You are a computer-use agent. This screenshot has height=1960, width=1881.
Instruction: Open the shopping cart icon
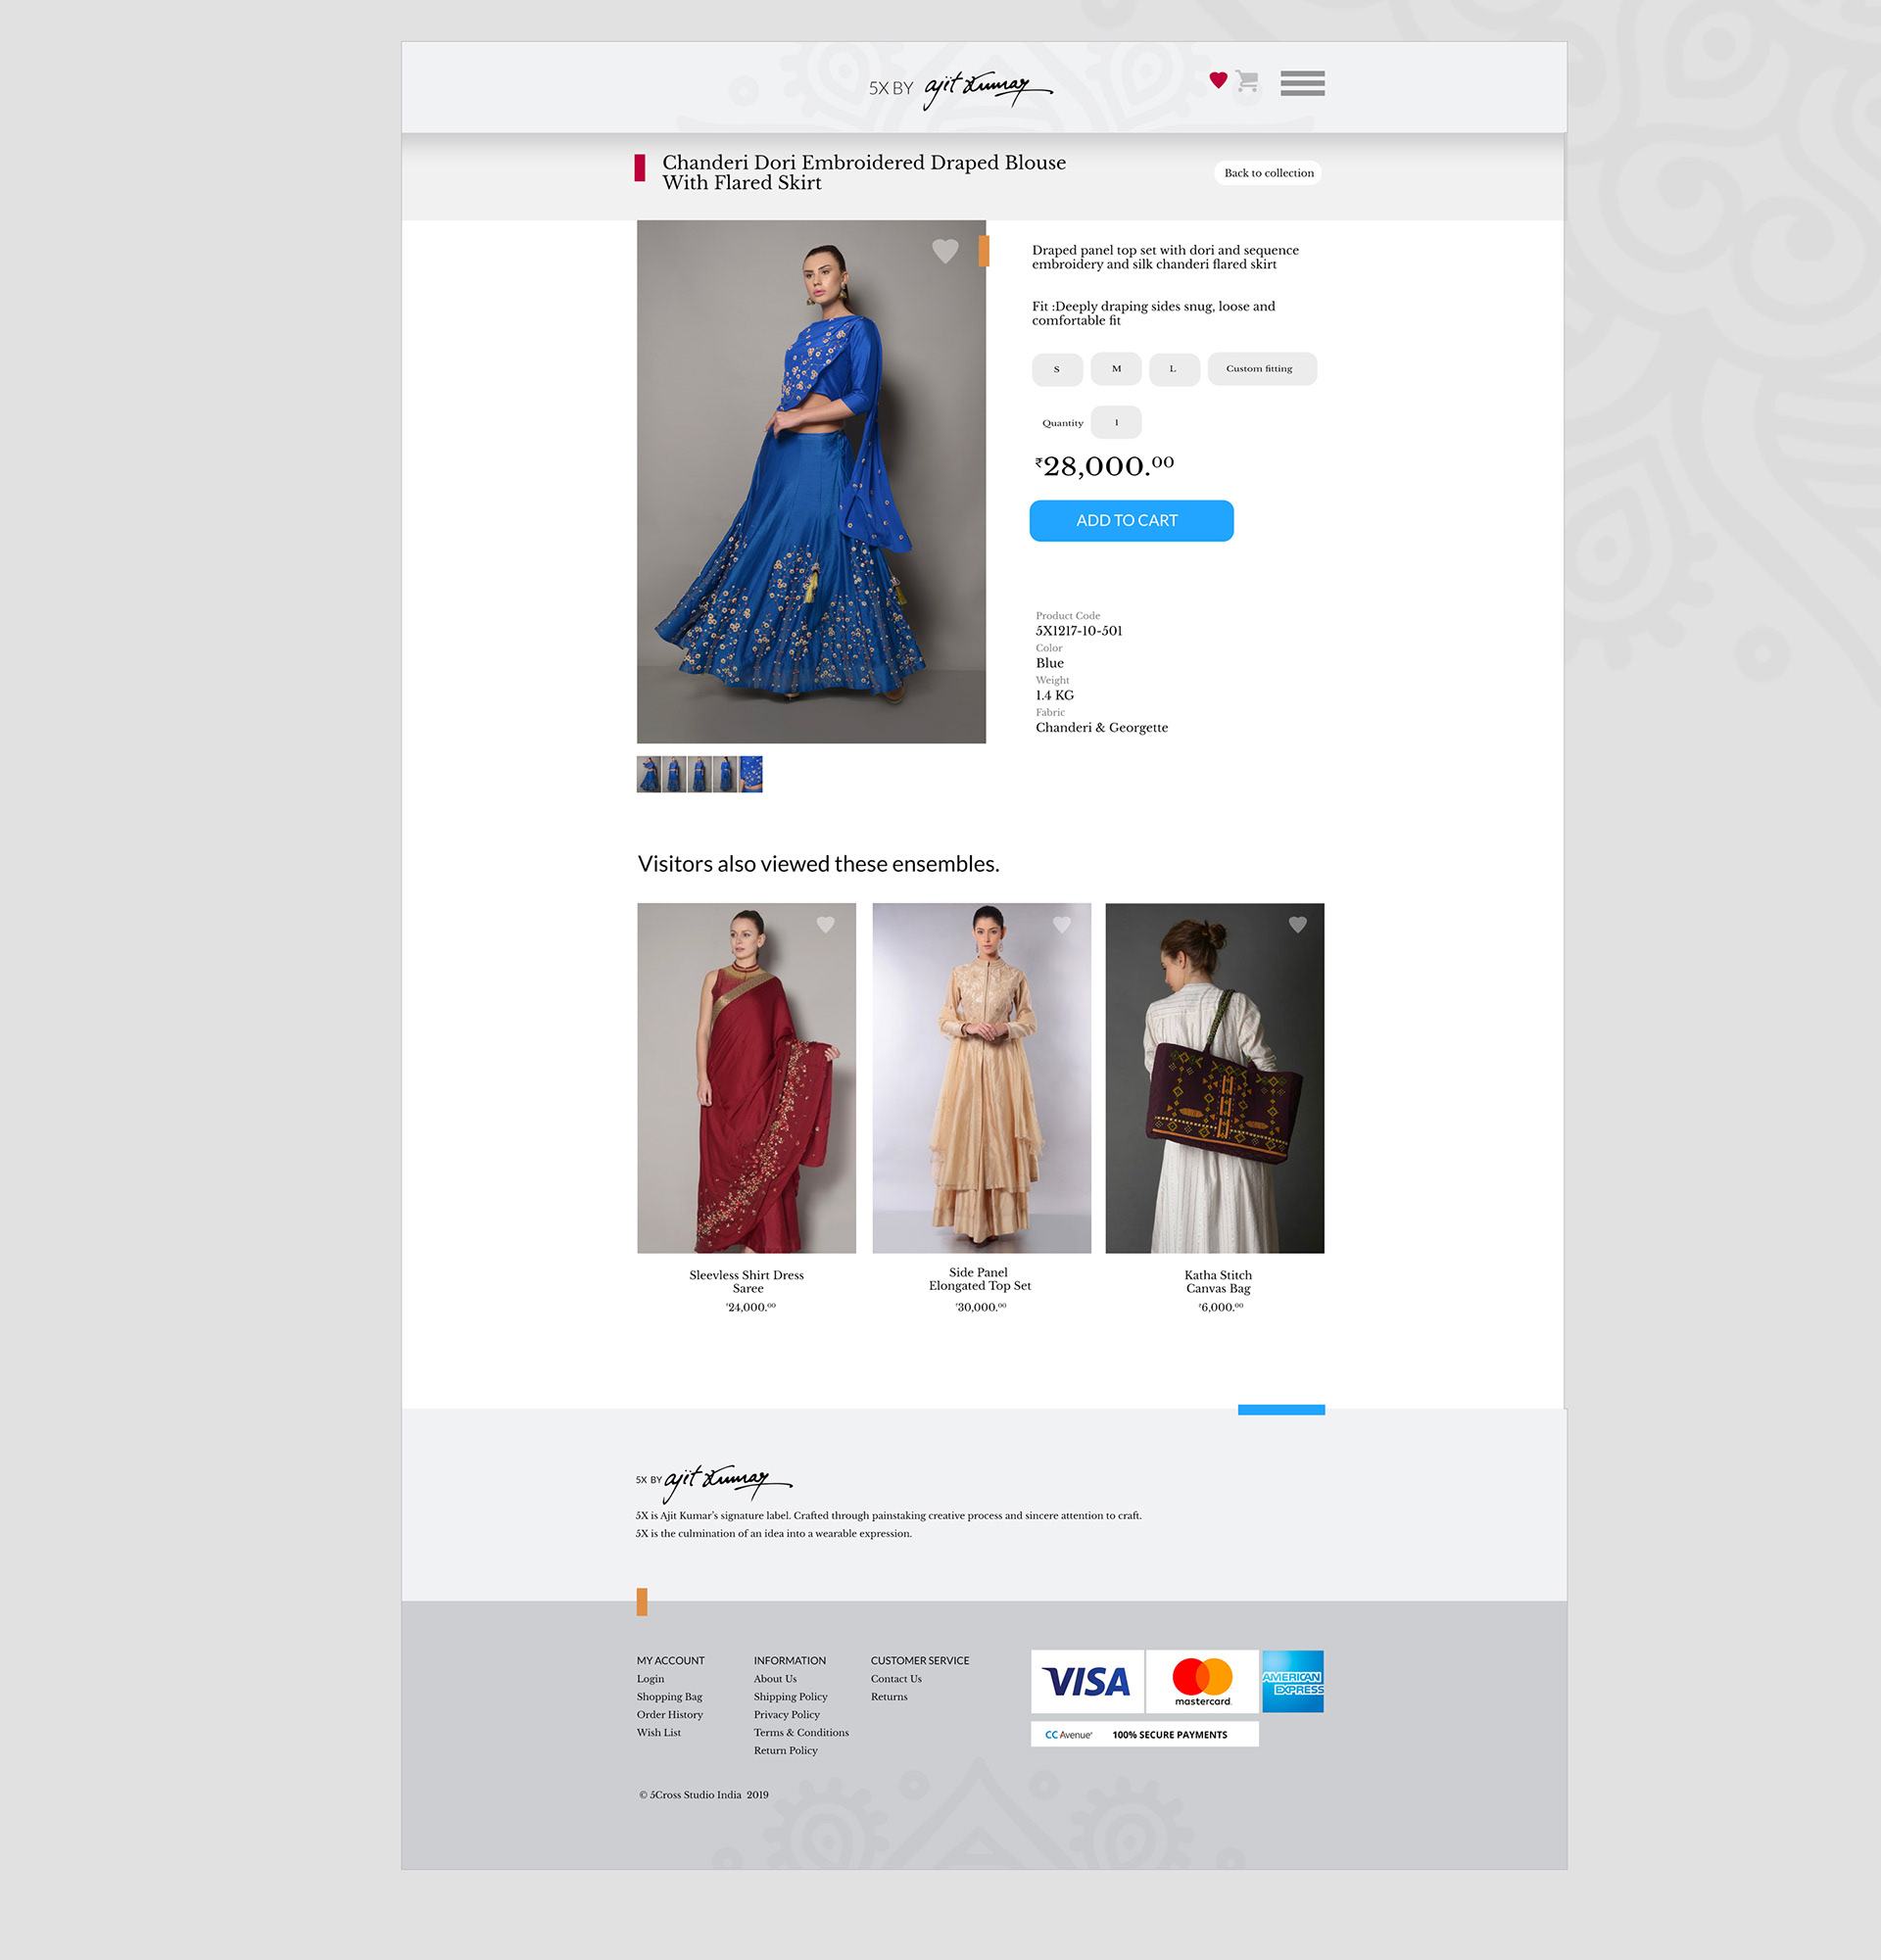click(x=1246, y=81)
